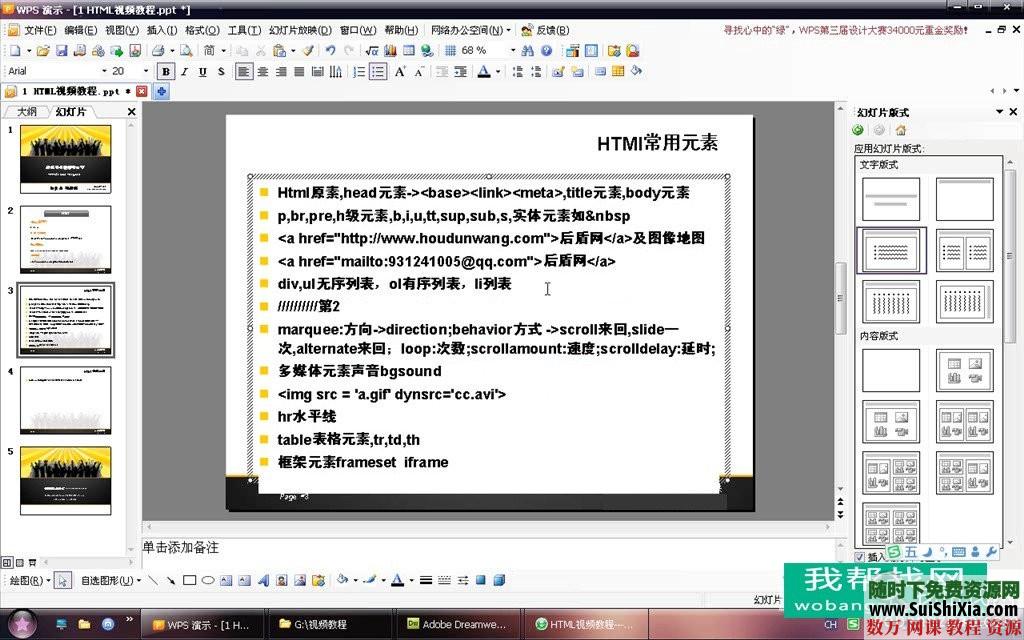Go to home in layout pane
This screenshot has height=640, width=1024.
(x=901, y=130)
